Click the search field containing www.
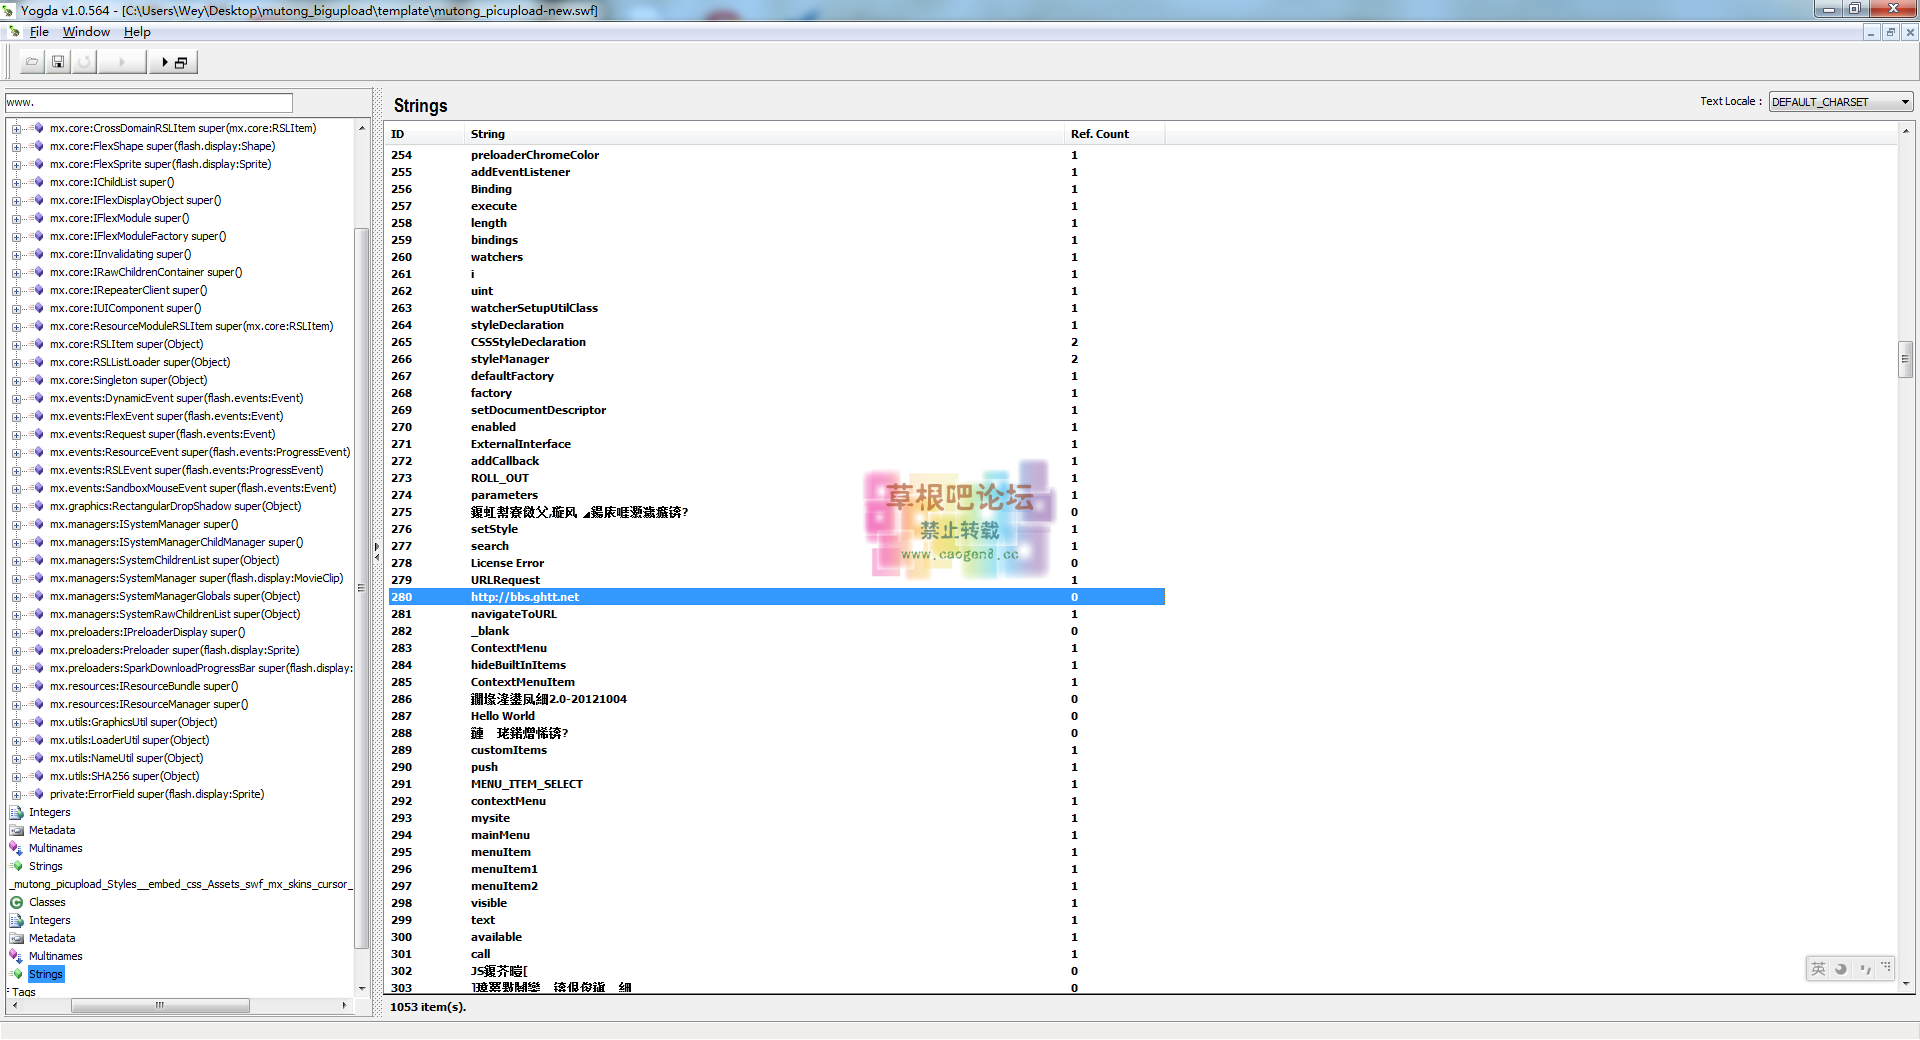The height and width of the screenshot is (1040, 1920). point(149,103)
